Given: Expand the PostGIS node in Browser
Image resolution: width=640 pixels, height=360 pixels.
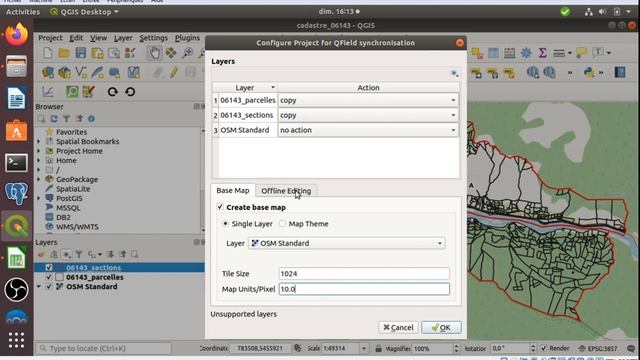Looking at the screenshot, I should point(39,198).
